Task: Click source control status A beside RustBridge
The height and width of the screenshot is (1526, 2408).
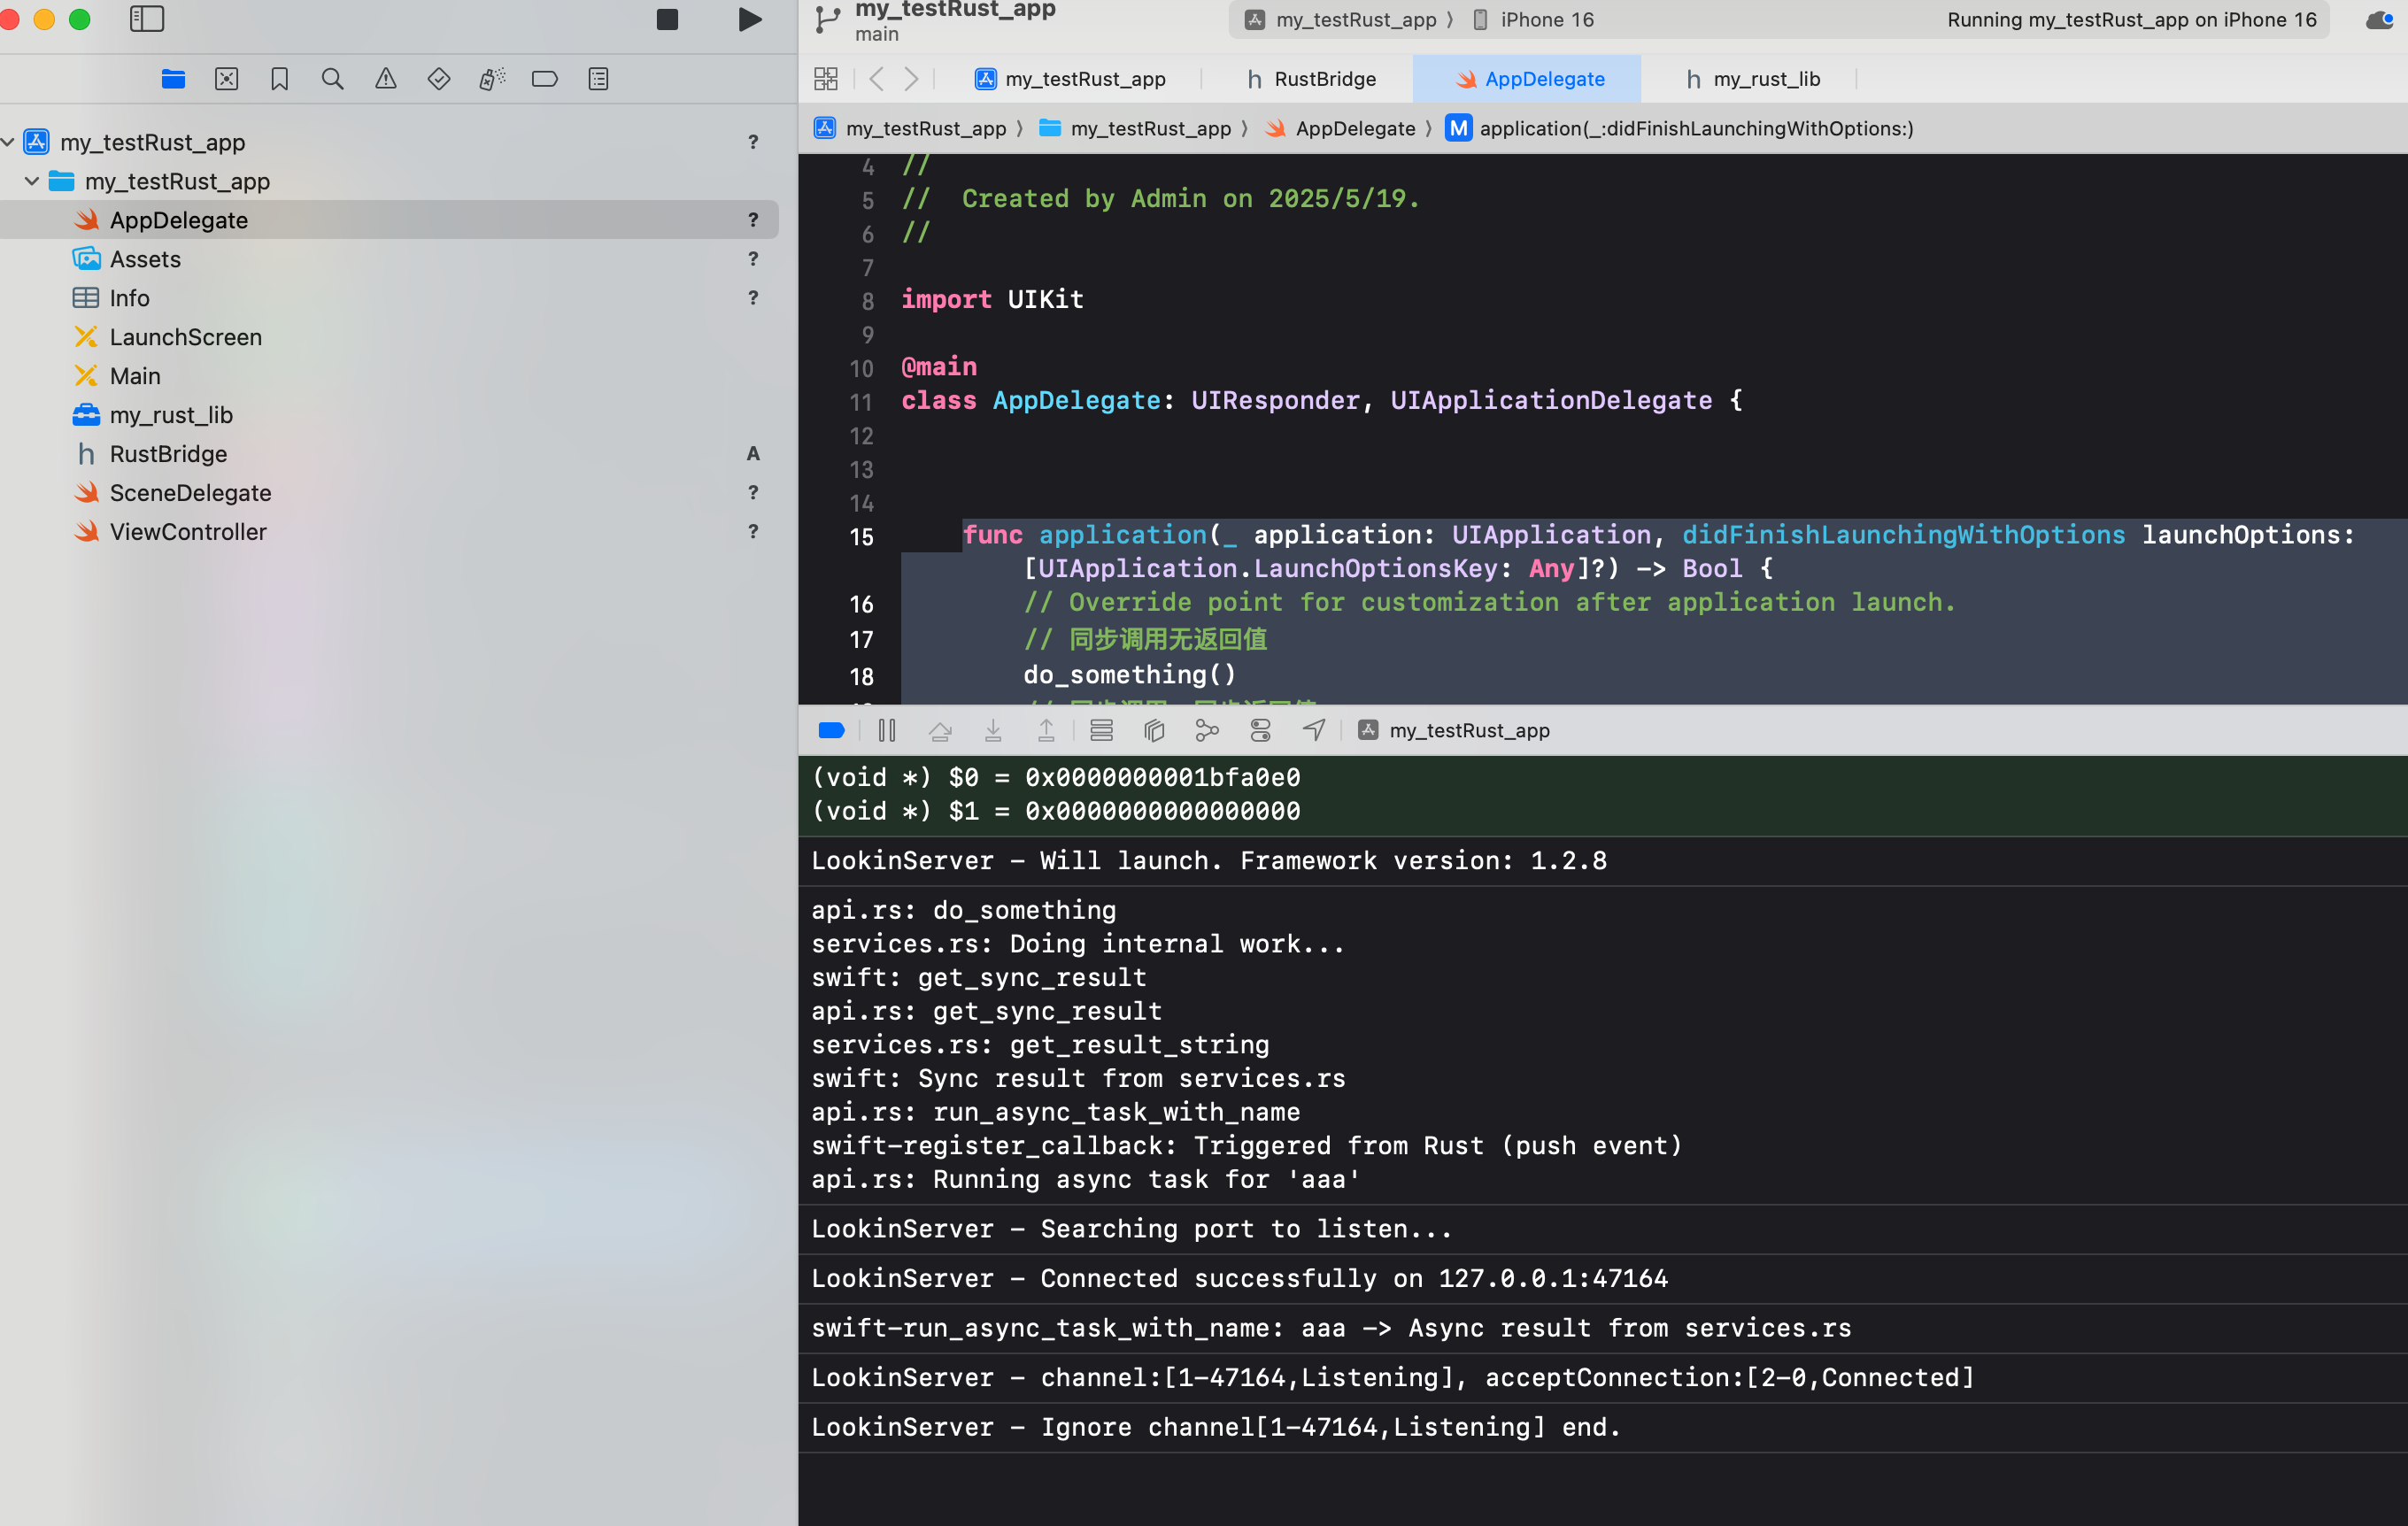Action: click(753, 454)
